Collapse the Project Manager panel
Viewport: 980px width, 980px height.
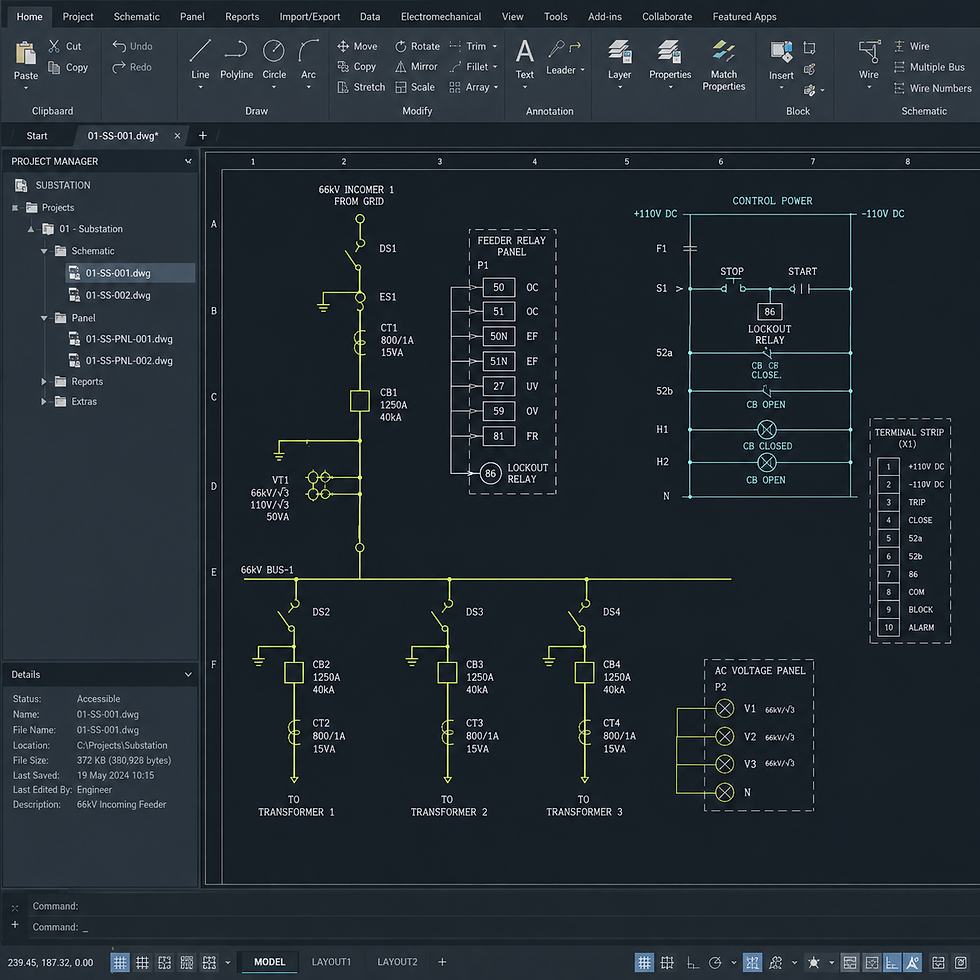pyautogui.click(x=188, y=161)
